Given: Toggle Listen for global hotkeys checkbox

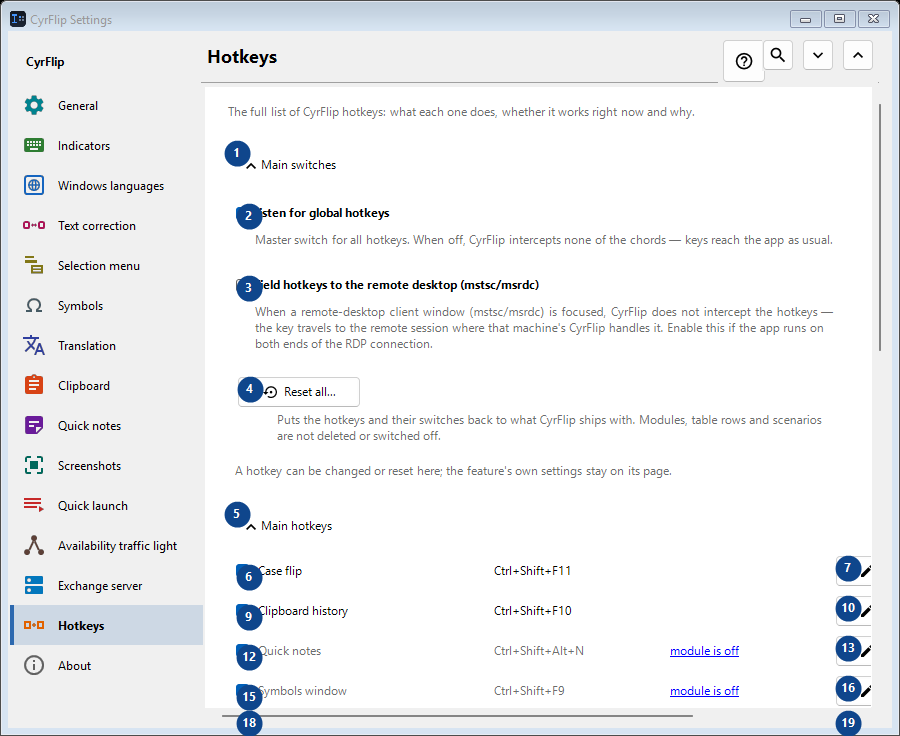Looking at the screenshot, I should 242,213.
